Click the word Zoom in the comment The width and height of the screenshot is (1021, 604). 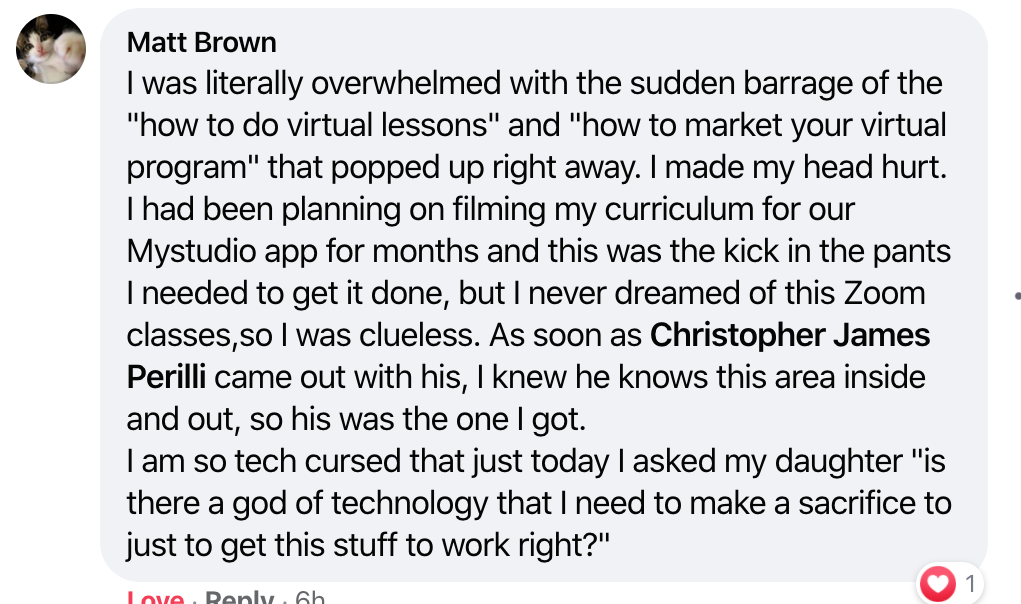click(x=884, y=294)
